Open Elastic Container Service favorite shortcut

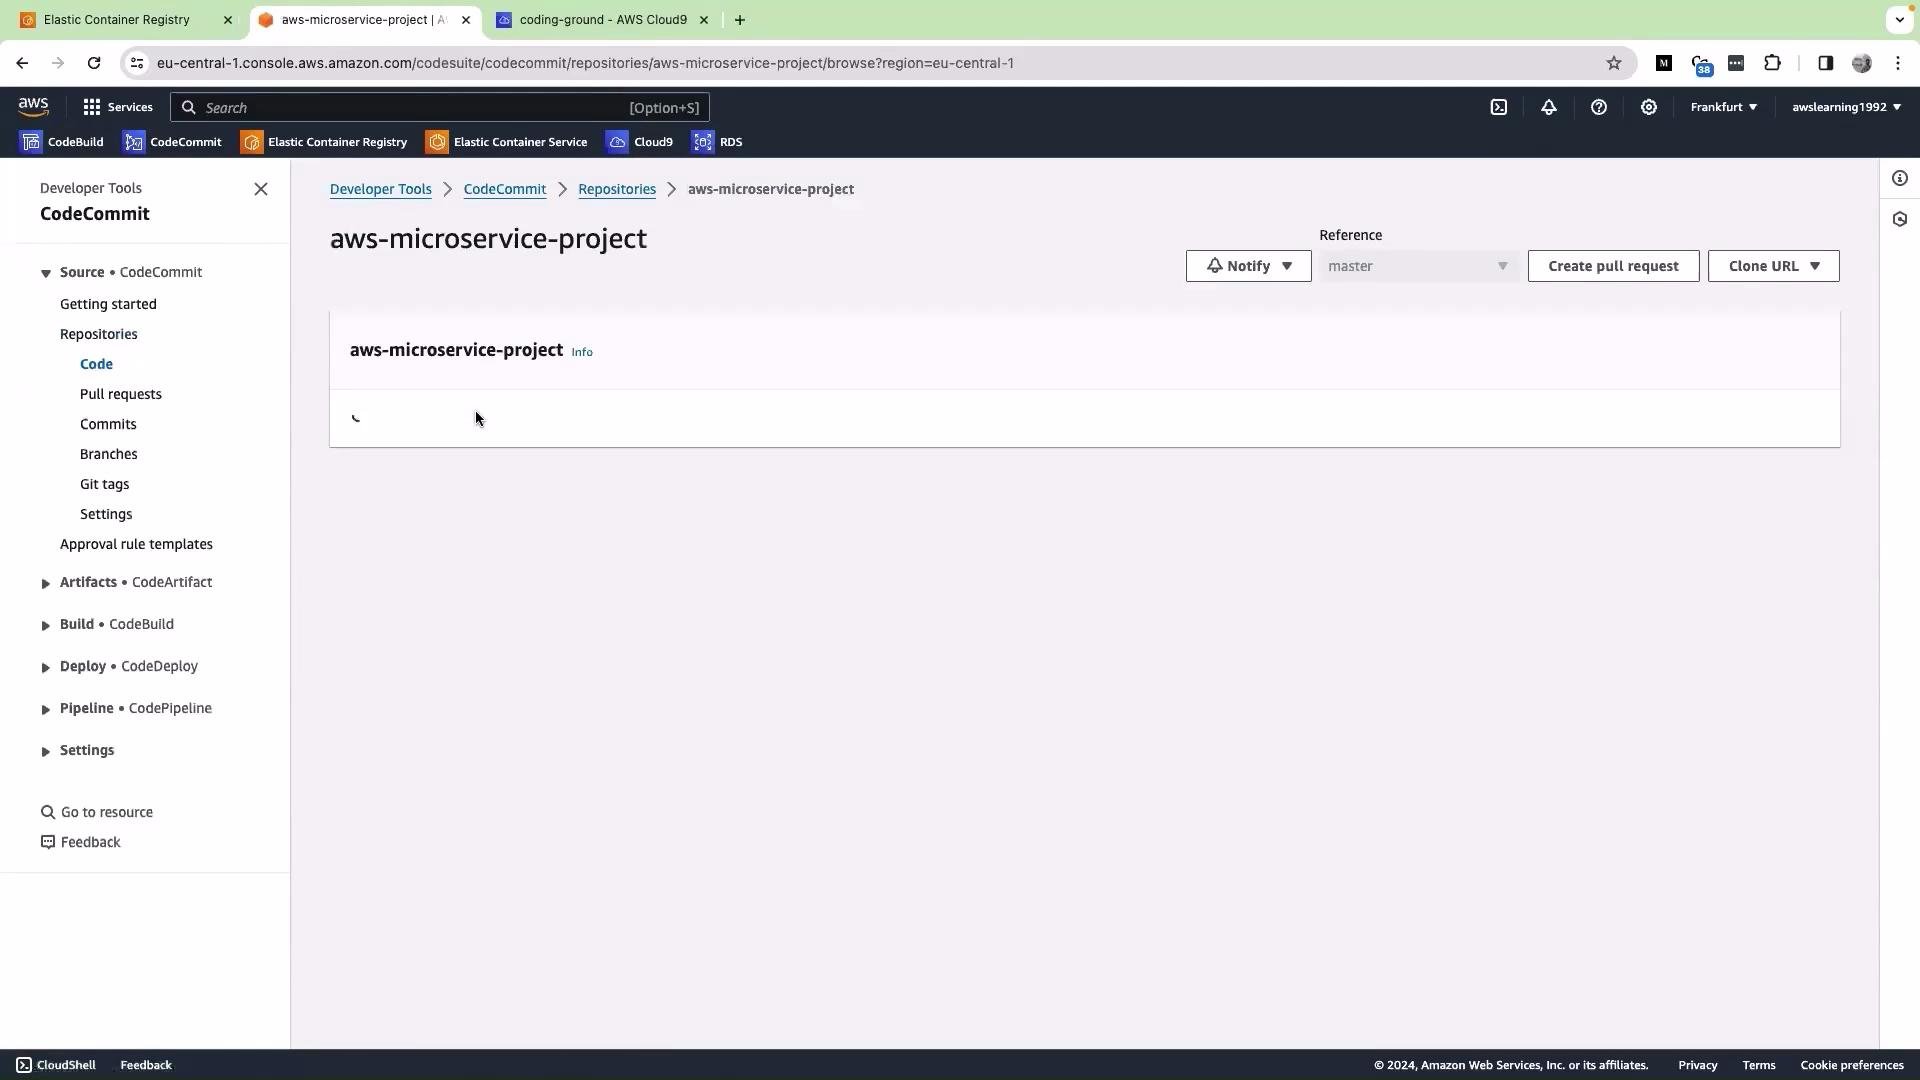coord(507,142)
